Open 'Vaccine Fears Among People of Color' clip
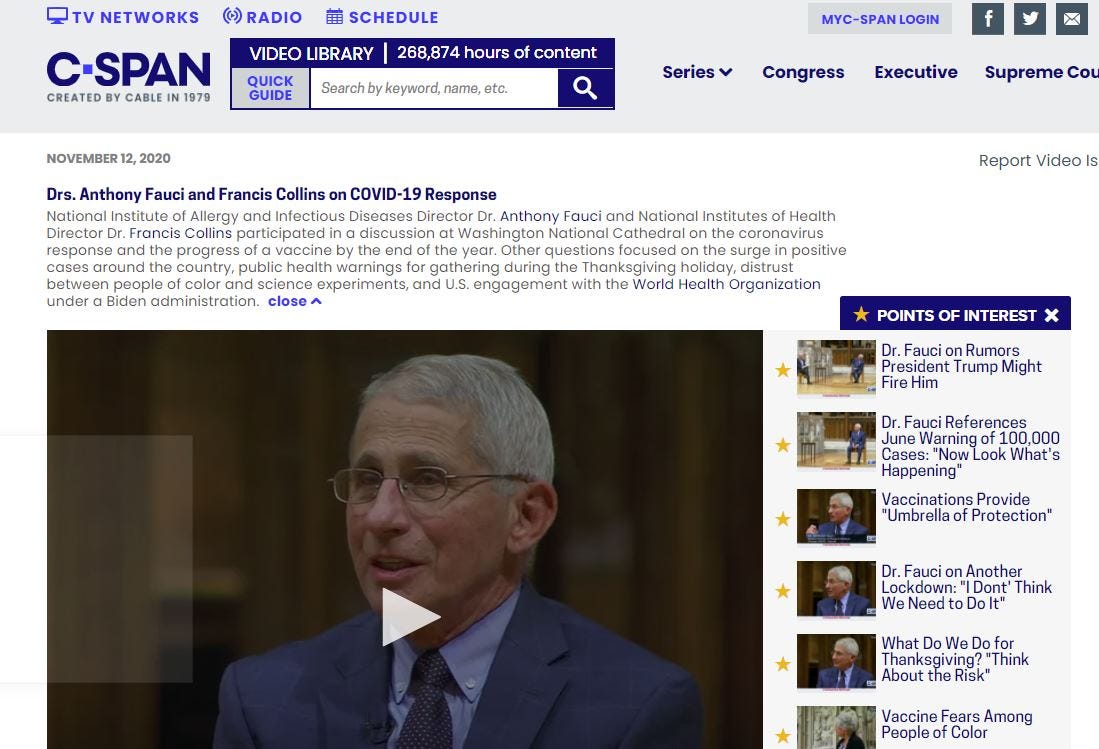The image size is (1099, 749). coord(957,724)
